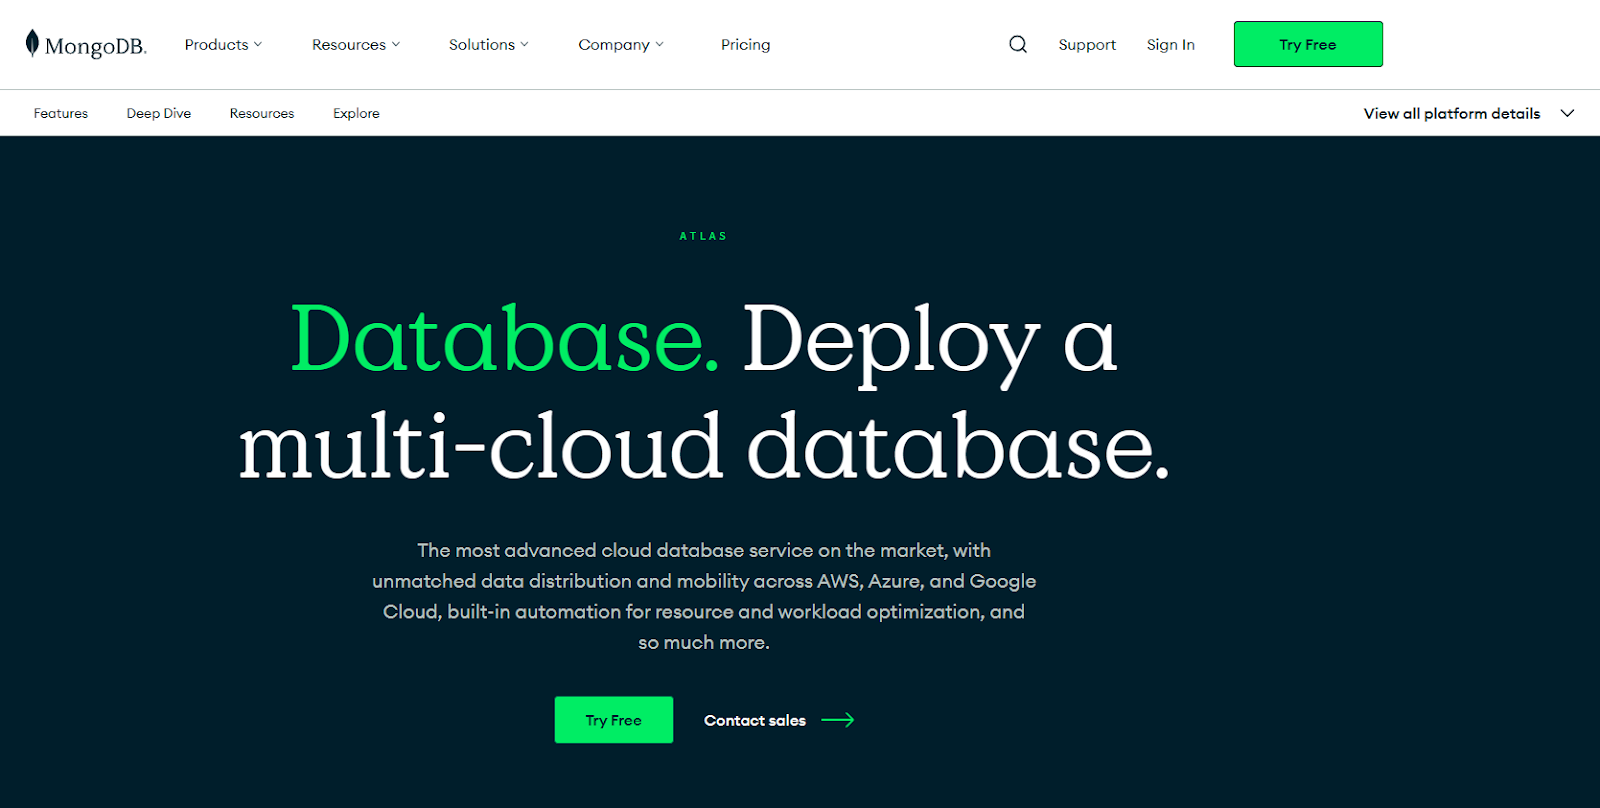Select the Features sub-navigation tab

coord(61,113)
